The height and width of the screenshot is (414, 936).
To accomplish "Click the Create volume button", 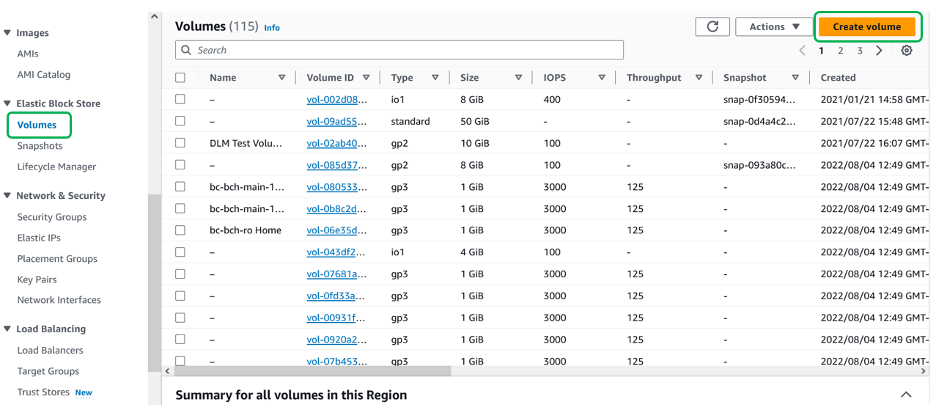I will click(x=867, y=27).
